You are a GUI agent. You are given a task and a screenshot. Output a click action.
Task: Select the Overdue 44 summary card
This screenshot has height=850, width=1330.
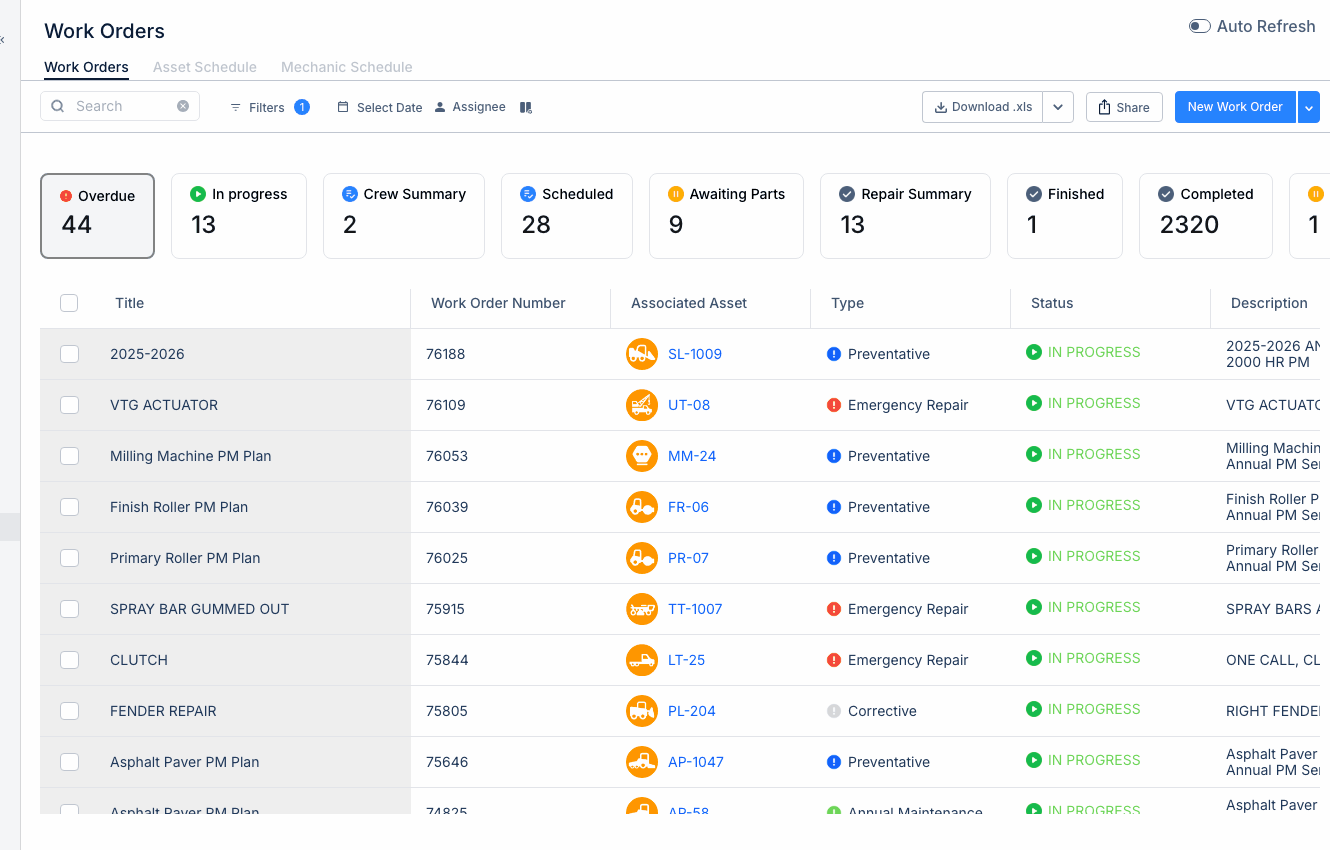(97, 216)
